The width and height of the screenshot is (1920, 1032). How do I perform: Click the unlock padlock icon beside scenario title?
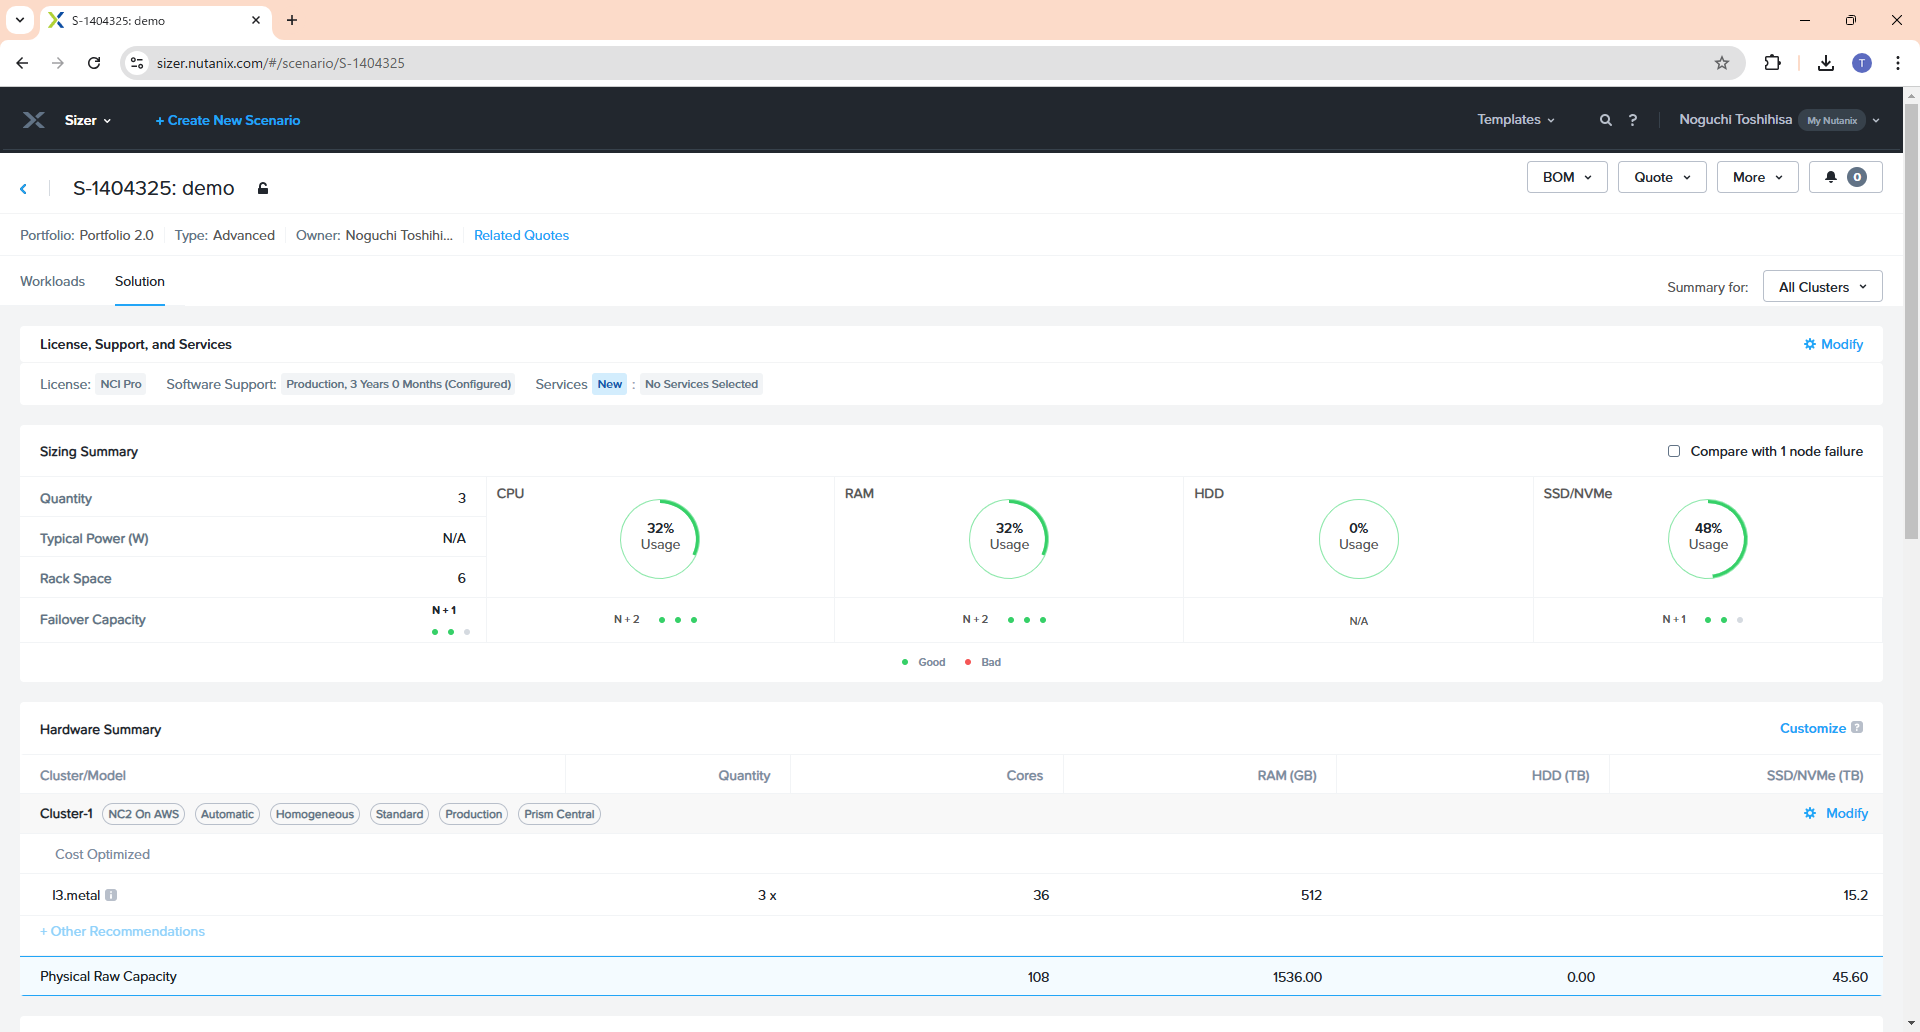tap(263, 188)
